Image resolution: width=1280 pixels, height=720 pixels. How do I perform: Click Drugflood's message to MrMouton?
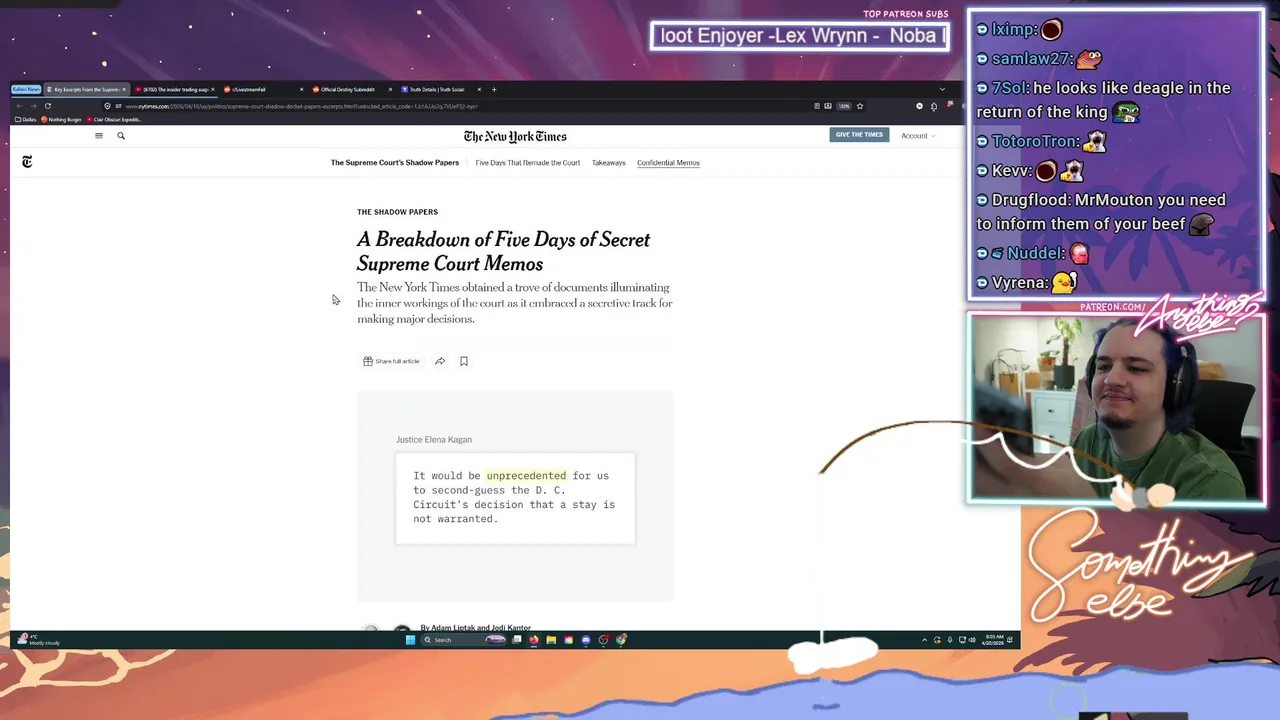1100,212
